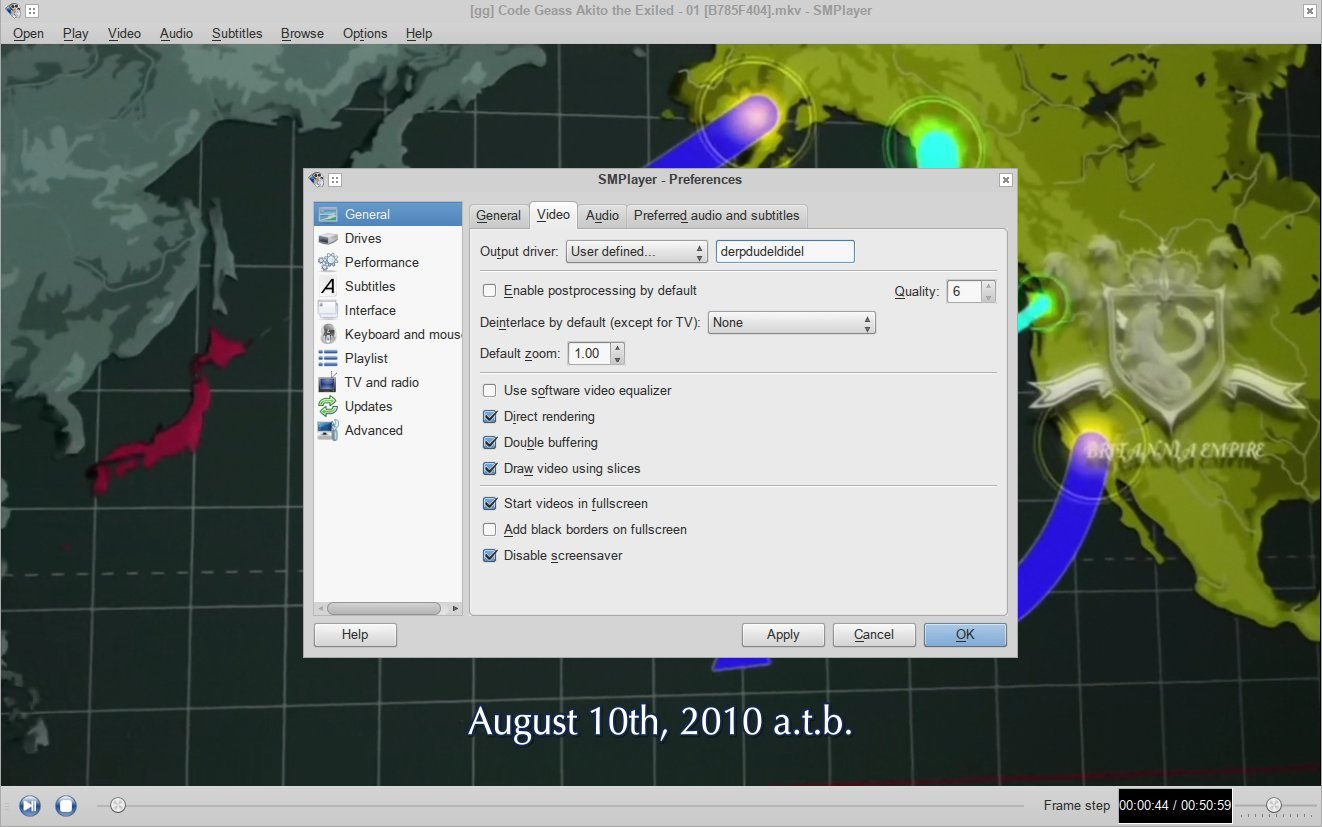Increase the Quality spinner value
Screen dimensions: 1322x827
point(989,286)
